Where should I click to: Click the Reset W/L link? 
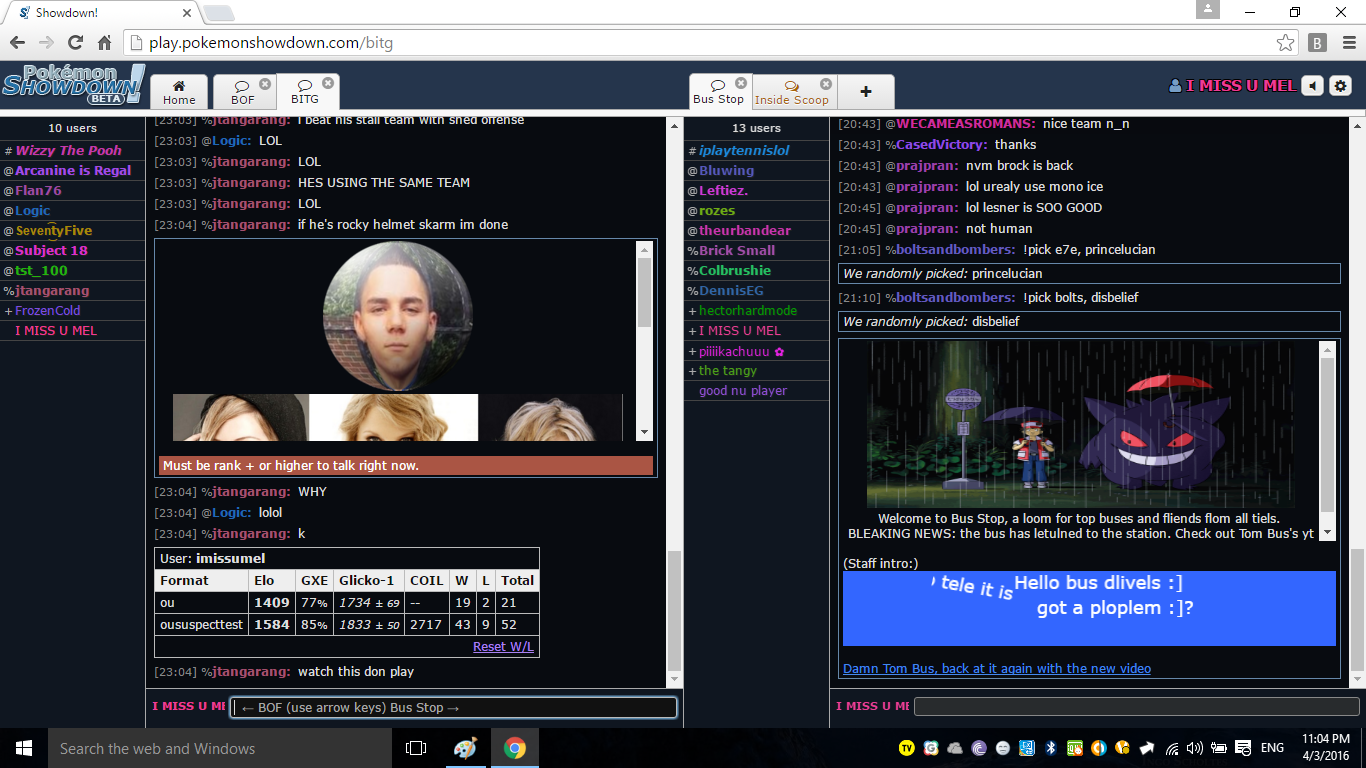503,647
